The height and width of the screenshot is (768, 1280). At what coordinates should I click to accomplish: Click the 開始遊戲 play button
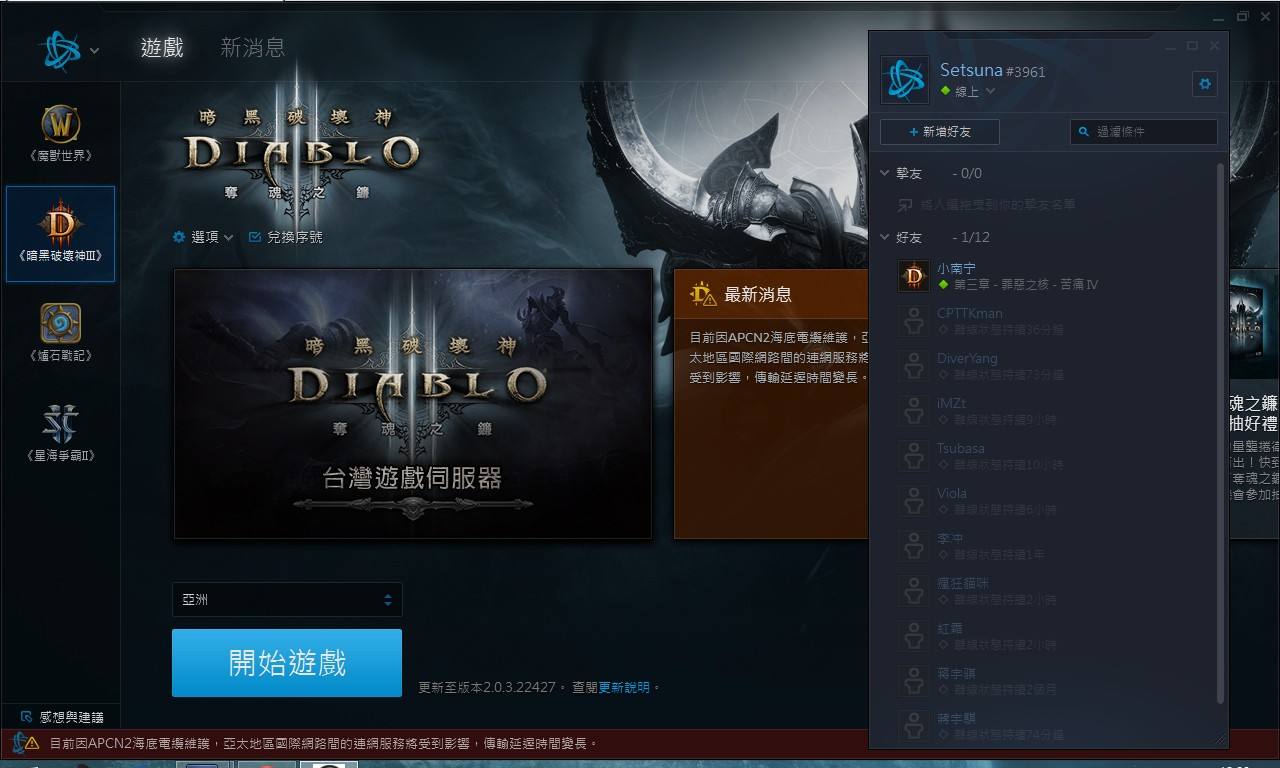pyautogui.click(x=287, y=663)
